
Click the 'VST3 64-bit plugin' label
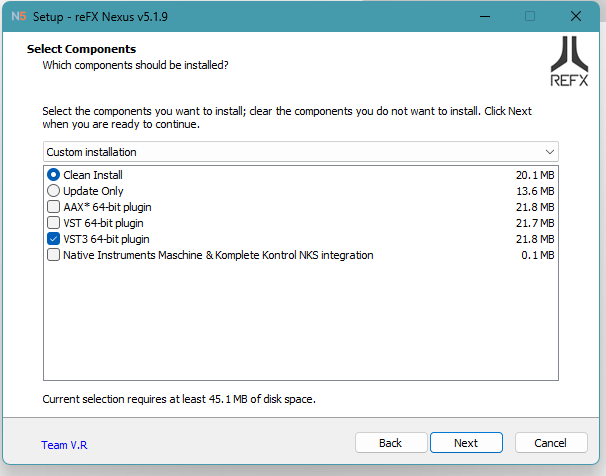pos(106,239)
